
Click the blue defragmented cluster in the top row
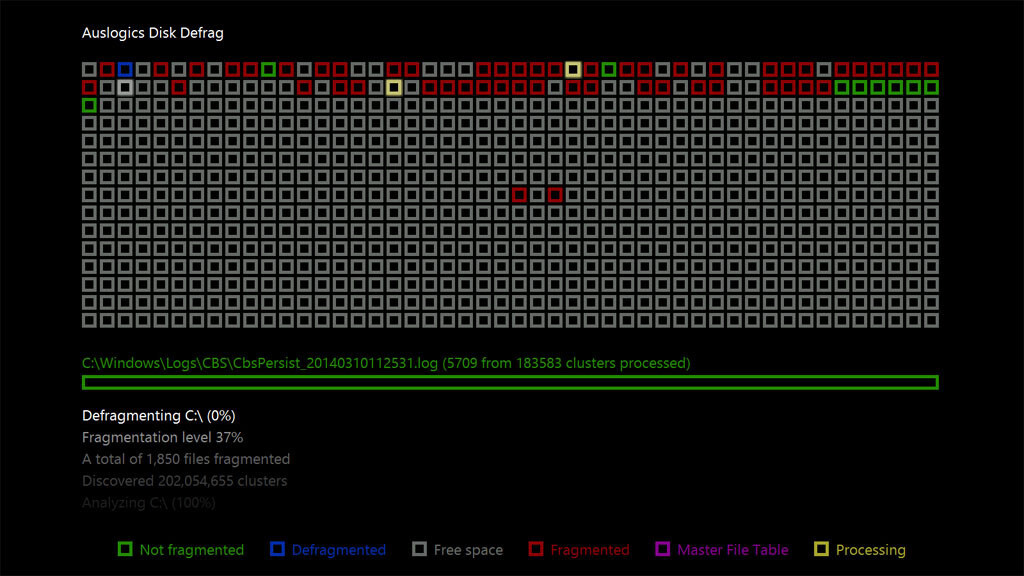tap(124, 69)
